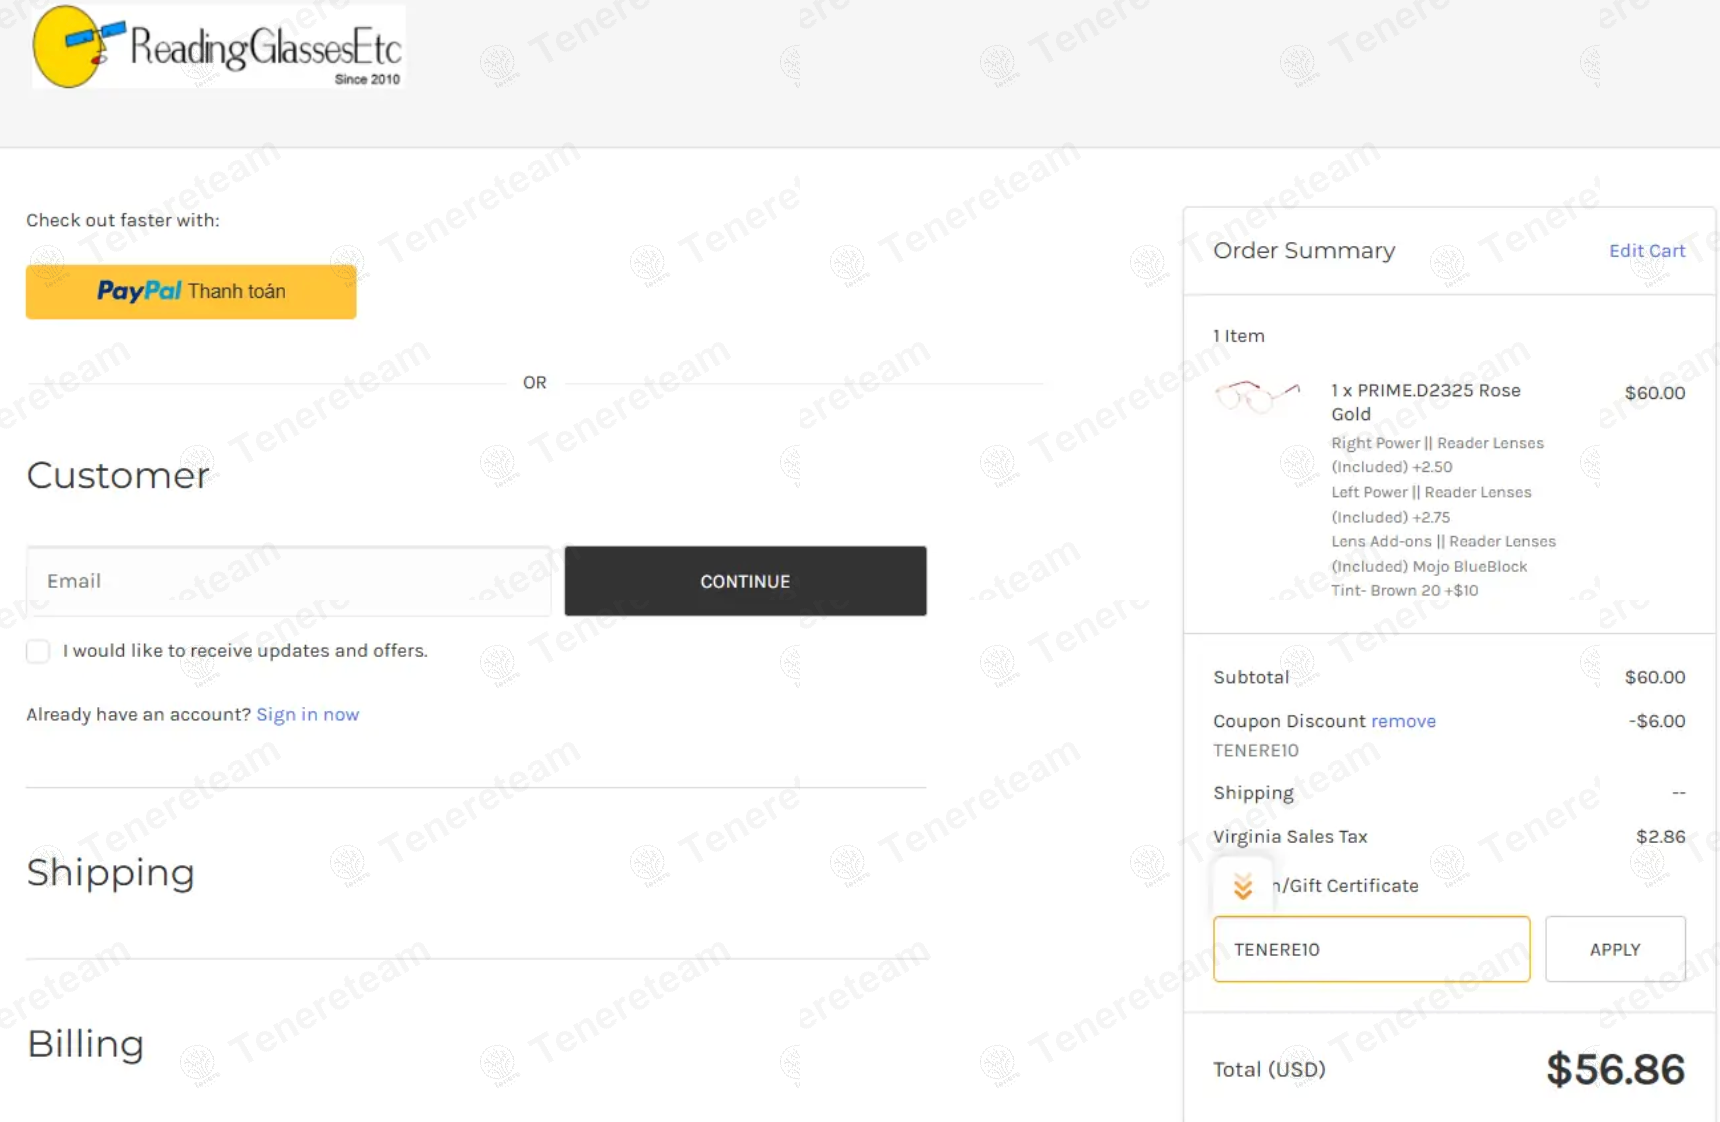Click the Order Summary title
The width and height of the screenshot is (1720, 1122).
(x=1303, y=251)
